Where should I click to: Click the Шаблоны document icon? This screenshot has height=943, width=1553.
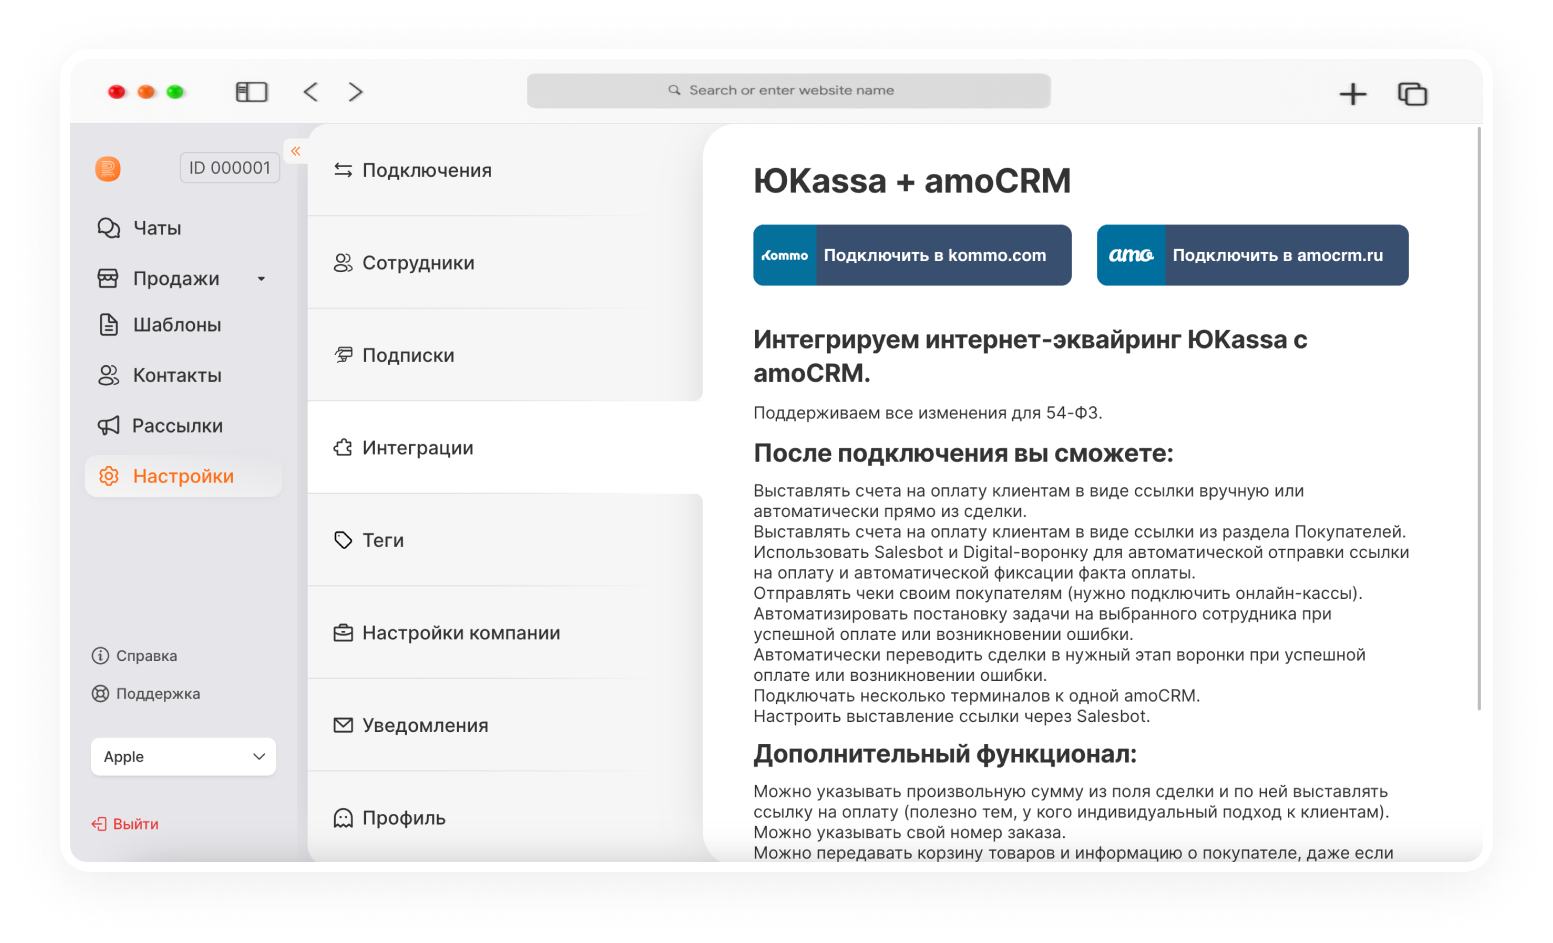tap(108, 325)
